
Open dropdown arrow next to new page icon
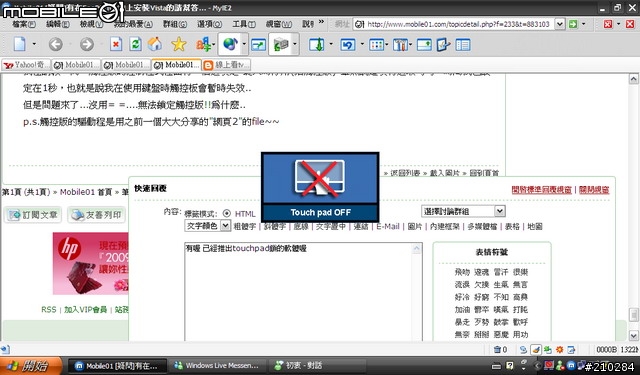34,44
